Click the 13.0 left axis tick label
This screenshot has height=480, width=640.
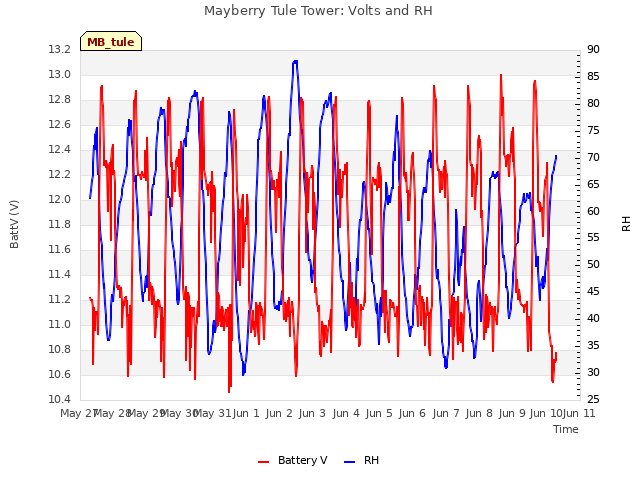(60, 75)
